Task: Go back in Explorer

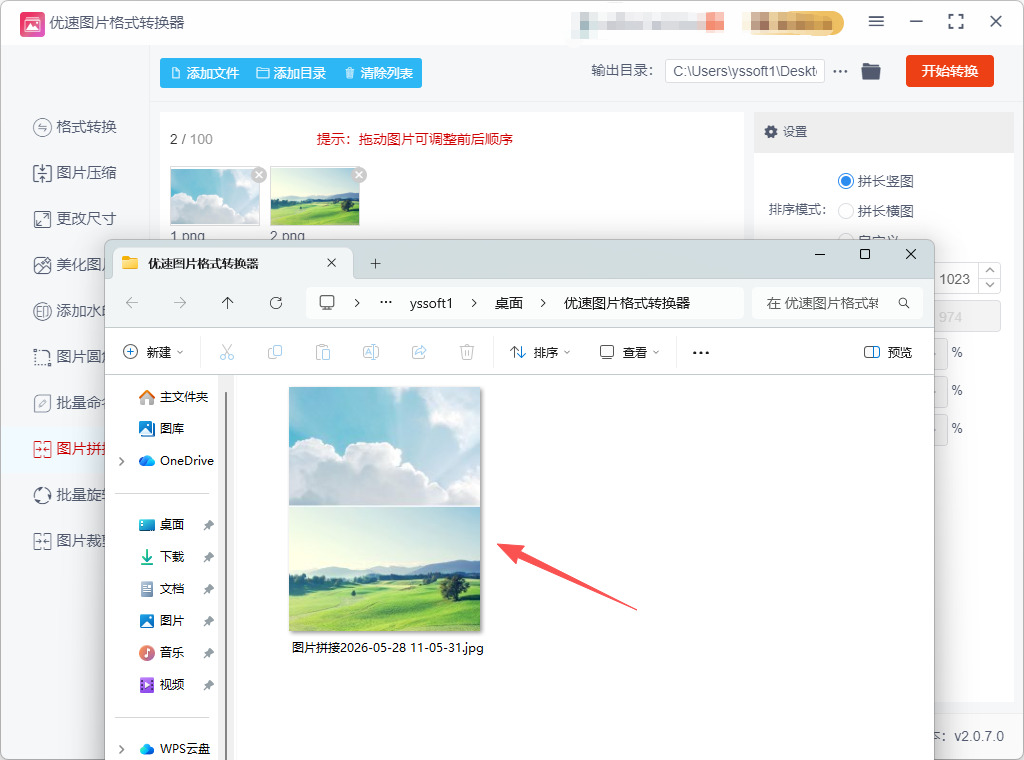Action: tap(132, 303)
